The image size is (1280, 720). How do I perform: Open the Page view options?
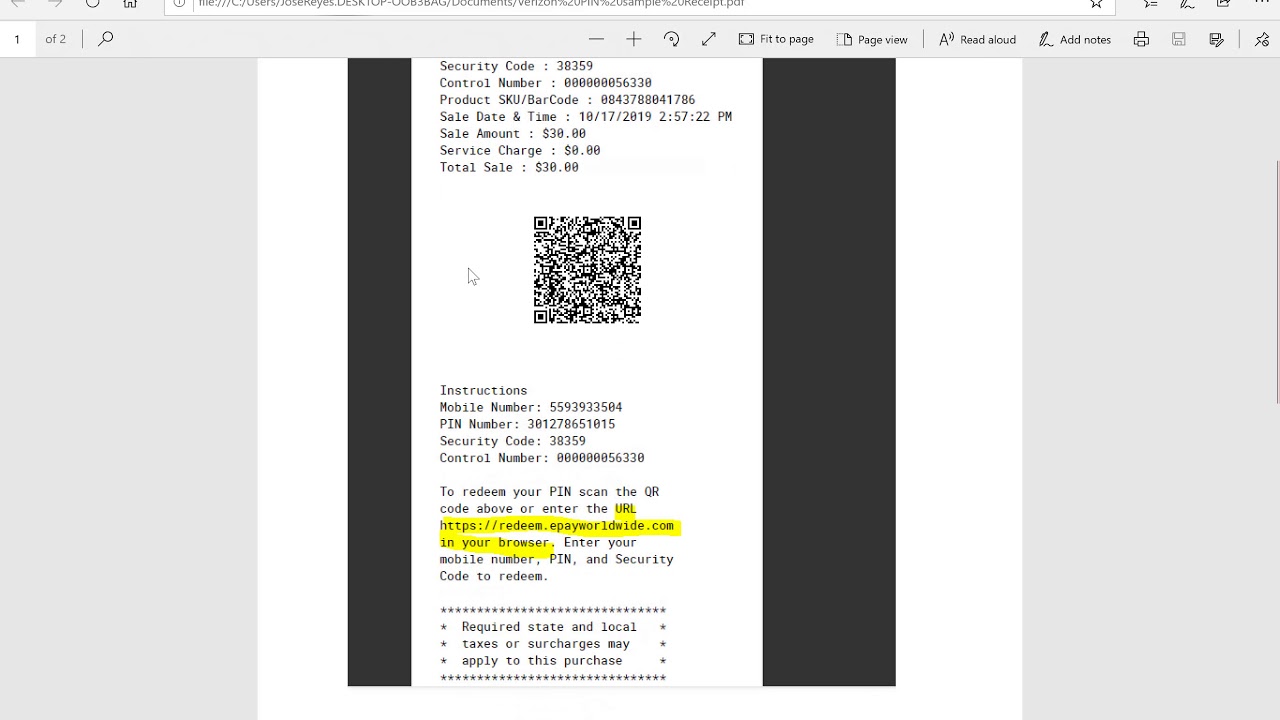(872, 39)
